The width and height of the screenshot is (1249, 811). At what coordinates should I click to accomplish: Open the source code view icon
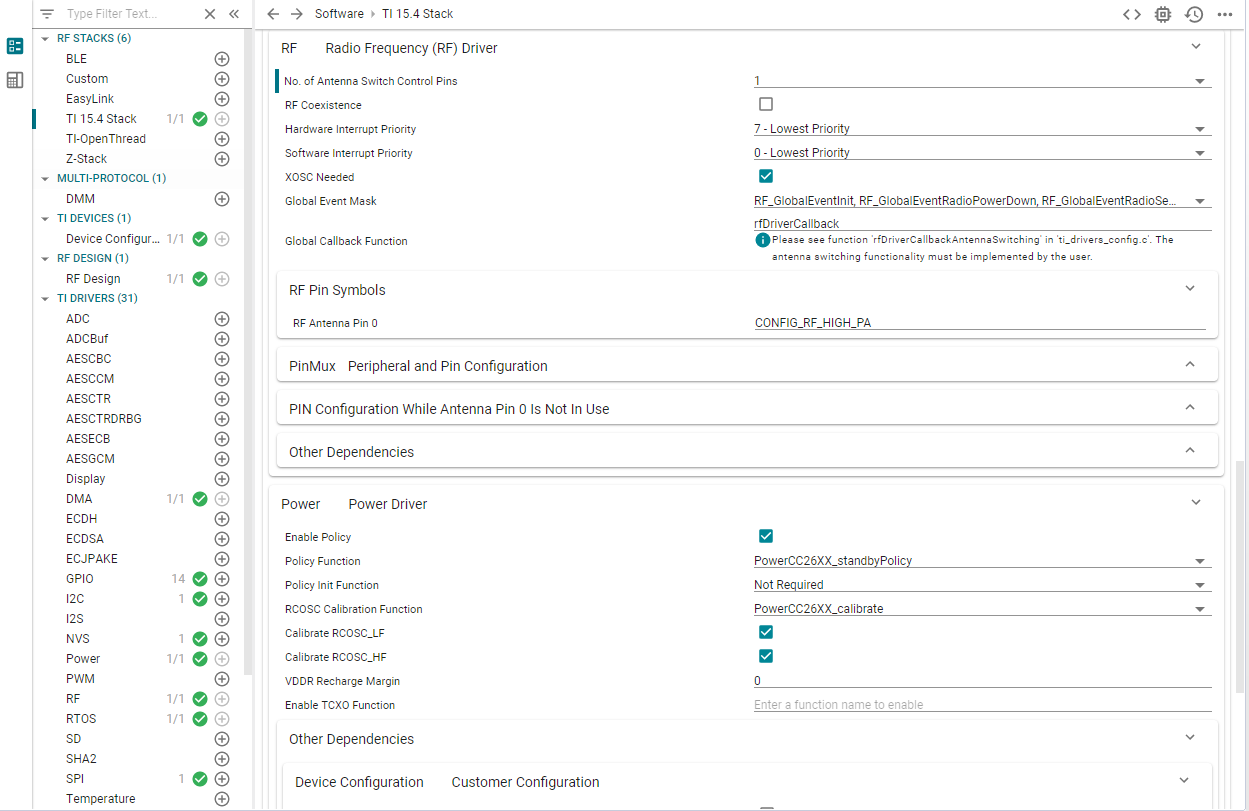1132,14
